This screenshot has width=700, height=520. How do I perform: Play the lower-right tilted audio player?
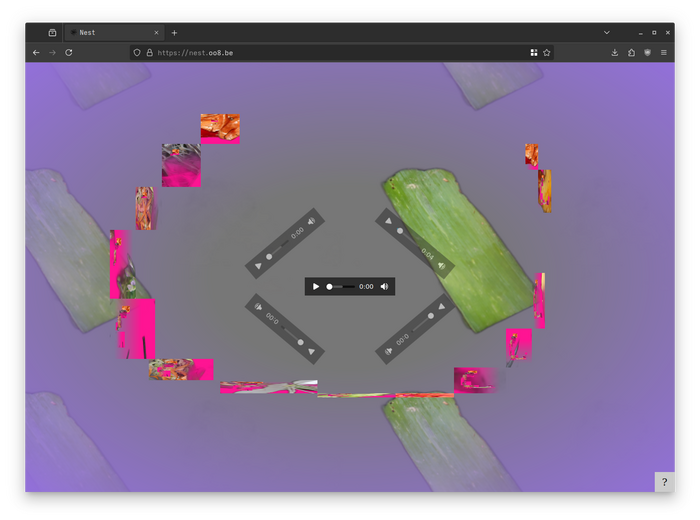click(x=442, y=306)
